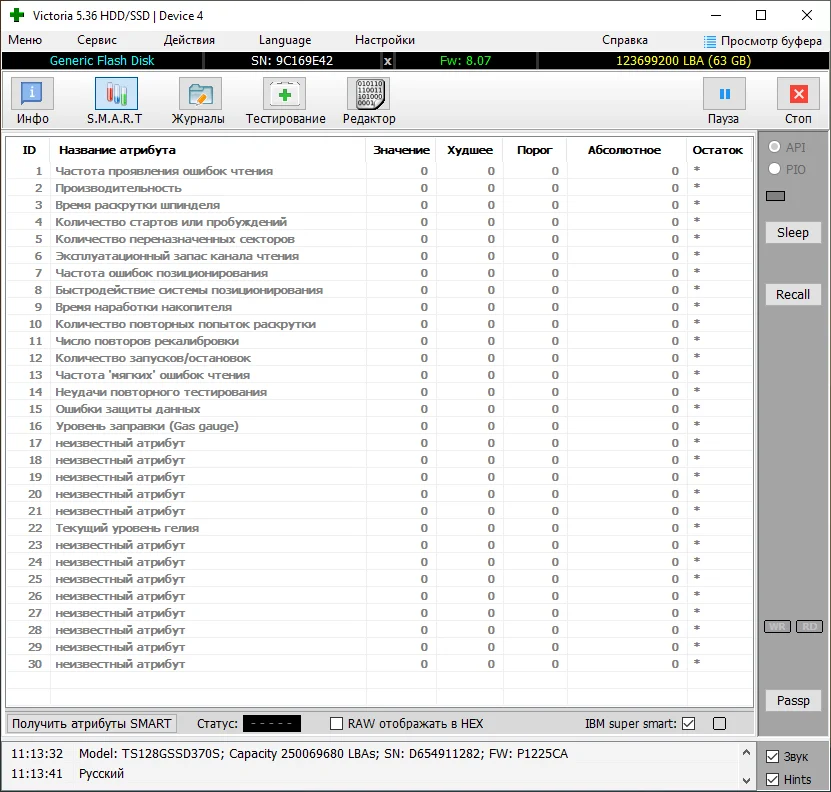831x792 pixels.
Task: Click the SN: 9C169E42 serial field
Action: pos(292,61)
